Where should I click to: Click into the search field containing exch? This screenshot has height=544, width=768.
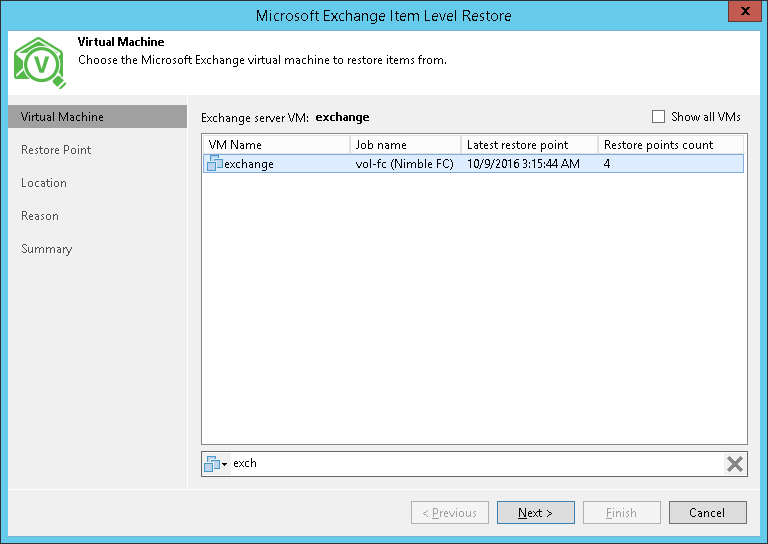[475, 464]
